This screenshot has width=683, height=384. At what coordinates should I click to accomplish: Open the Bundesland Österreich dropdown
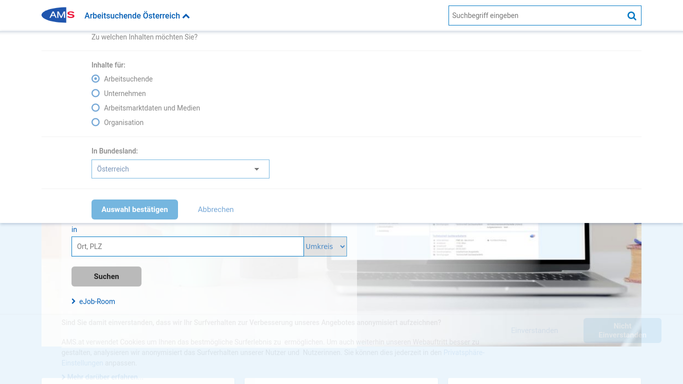tap(180, 169)
